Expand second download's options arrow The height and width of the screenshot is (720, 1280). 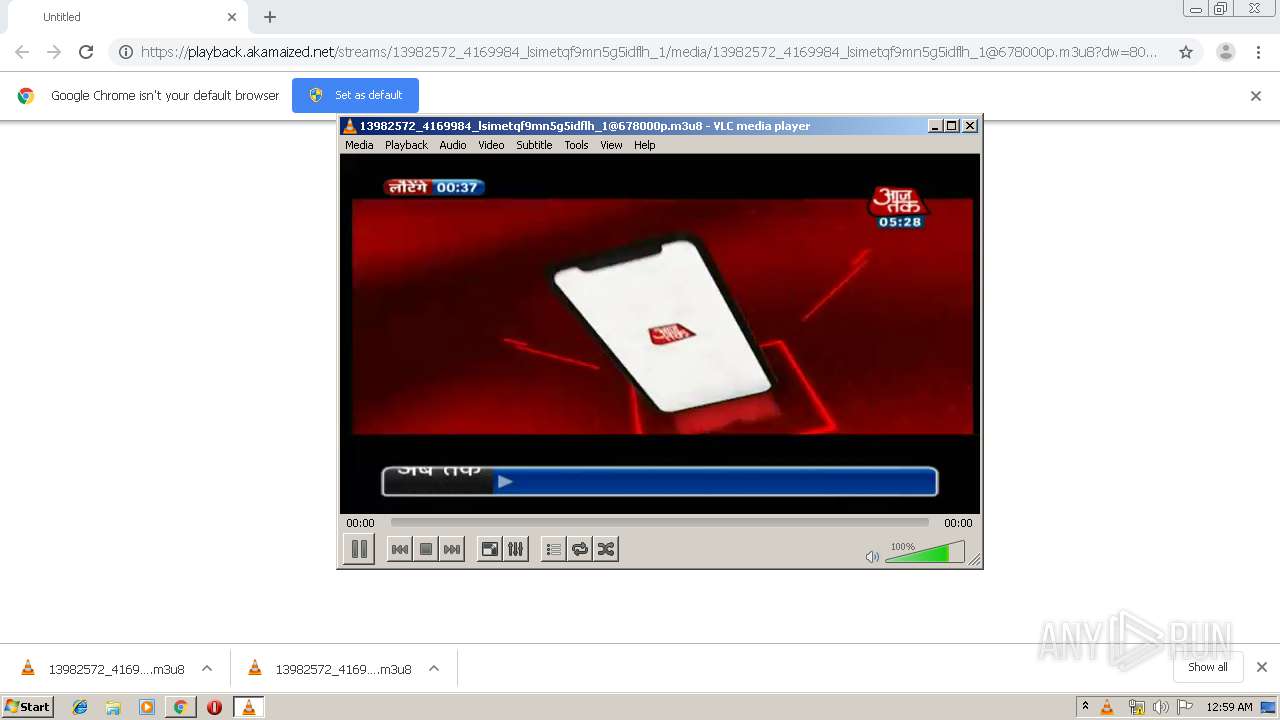(x=434, y=669)
